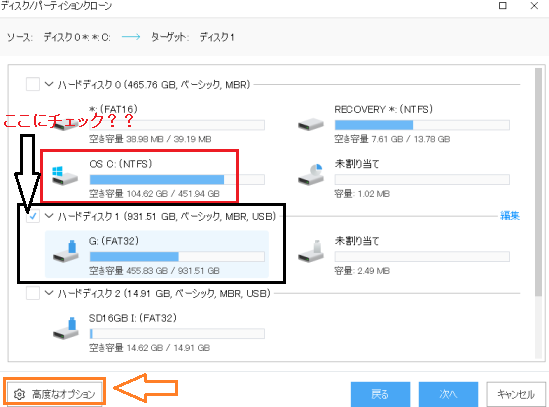Click the G: FAT32 usage bar
Screen dimensions: 549x407
pos(177,257)
